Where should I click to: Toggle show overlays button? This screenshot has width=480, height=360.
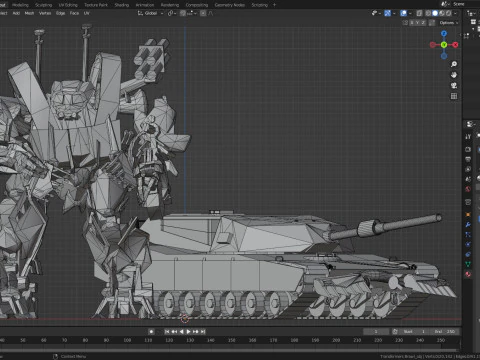(x=403, y=13)
